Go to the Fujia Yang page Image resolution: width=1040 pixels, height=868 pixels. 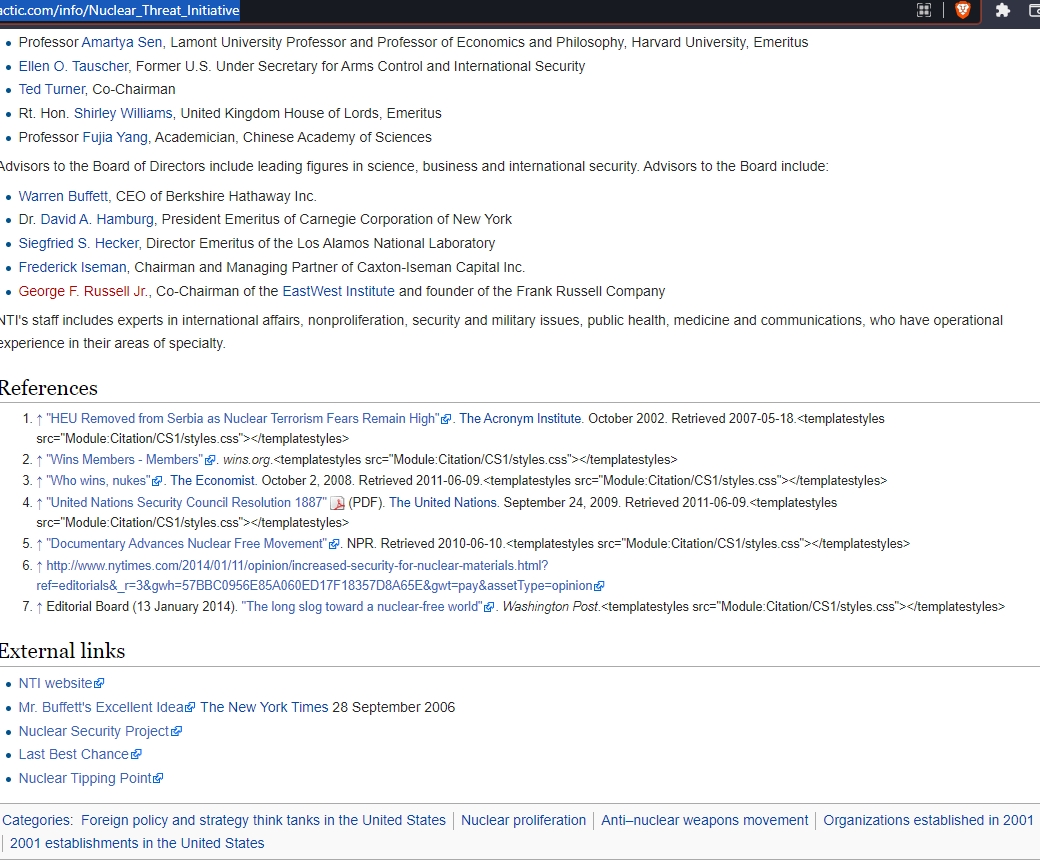tap(115, 137)
